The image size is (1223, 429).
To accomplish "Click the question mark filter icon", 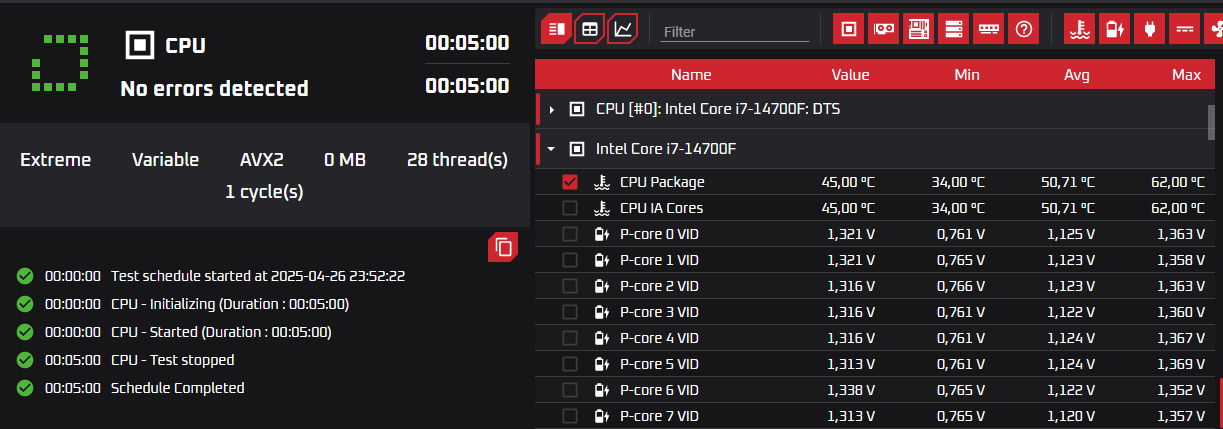I will [x=1023, y=29].
